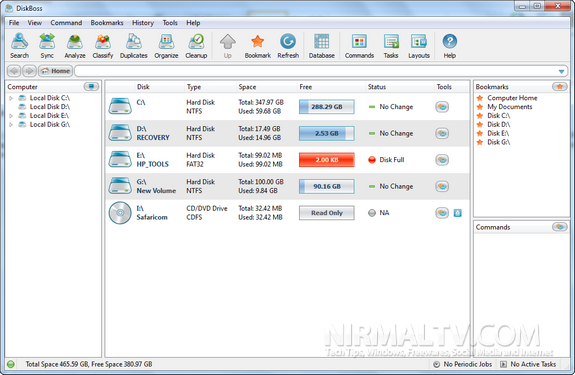Open the address bar dropdown arrow
Screen dimensions: 575x375
(561, 71)
